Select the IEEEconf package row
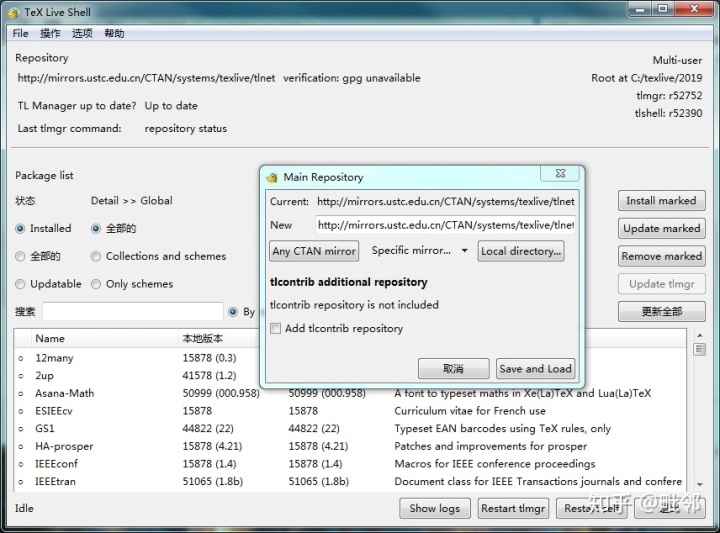The image size is (720, 533). click(350, 464)
